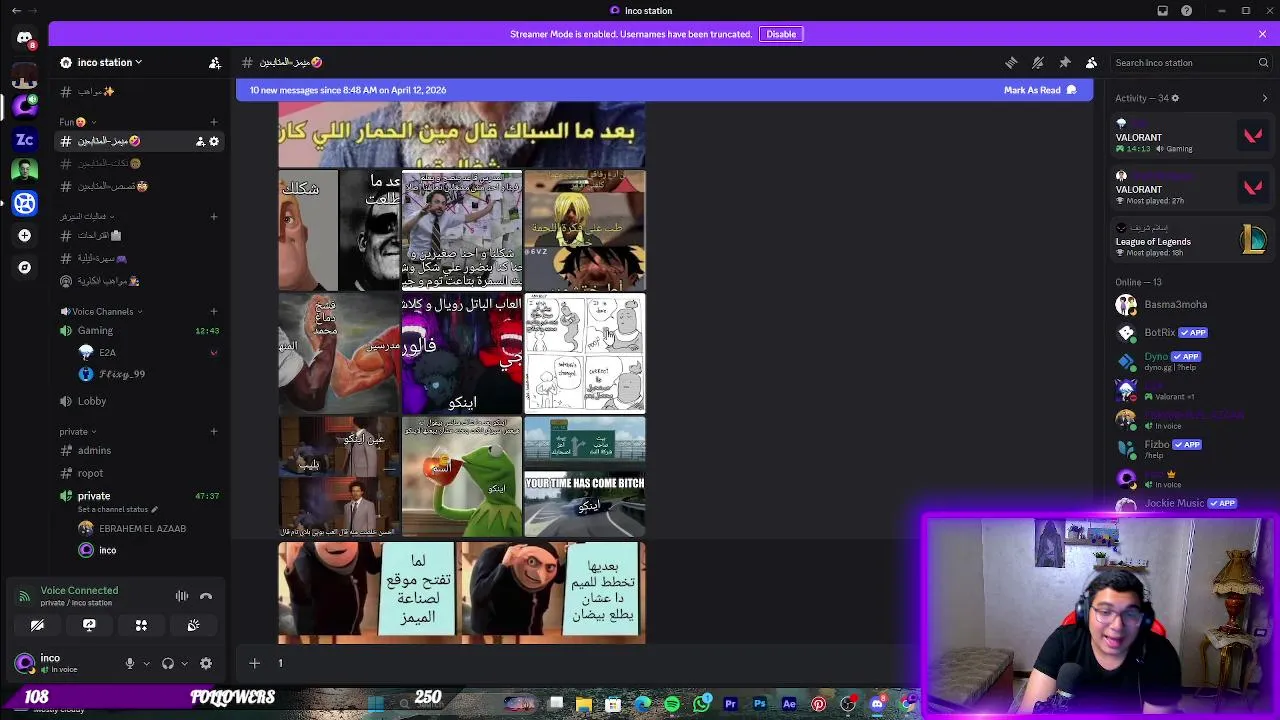1280x720 pixels.
Task: Create channel in private category
Action: pyautogui.click(x=213, y=432)
